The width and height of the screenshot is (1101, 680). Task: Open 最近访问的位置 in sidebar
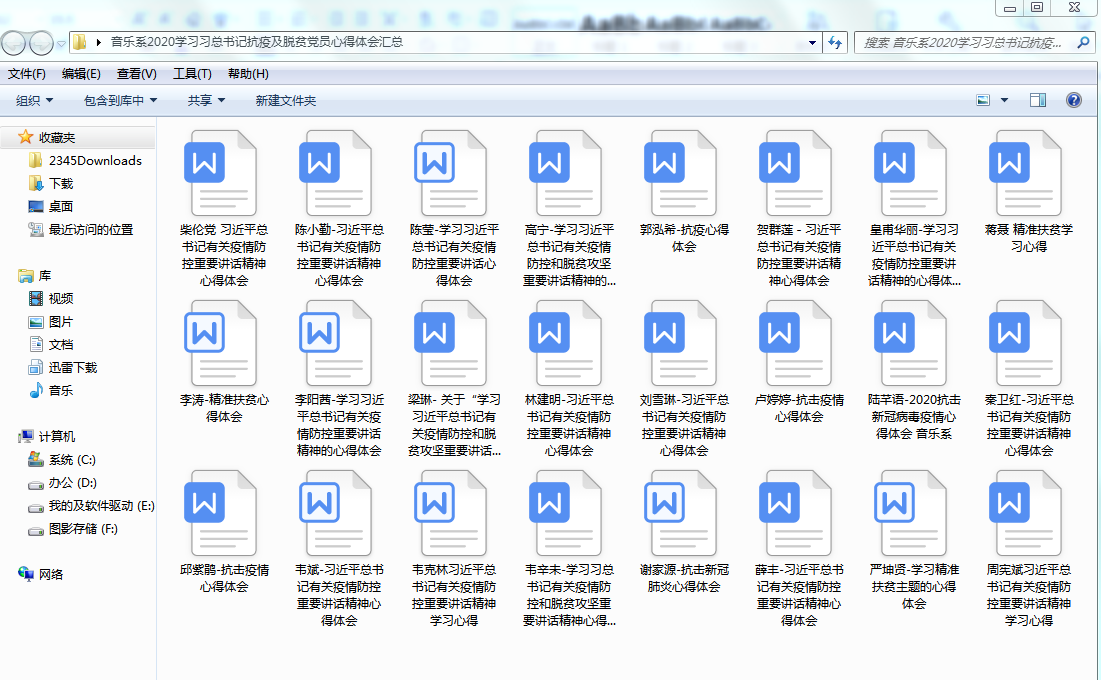pyautogui.click(x=90, y=230)
